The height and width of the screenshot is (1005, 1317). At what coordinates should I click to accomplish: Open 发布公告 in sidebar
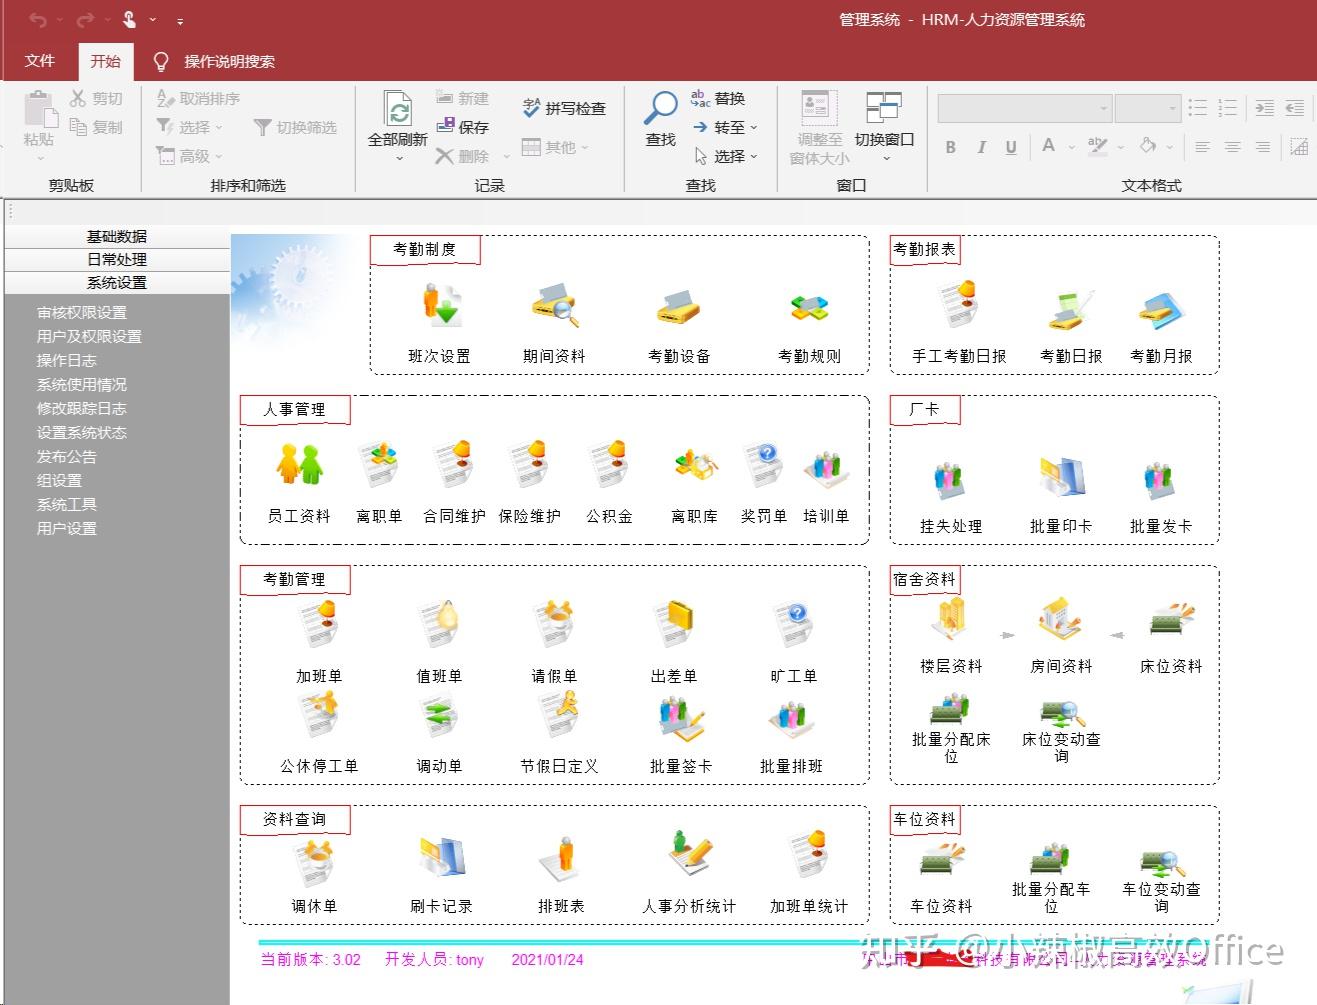pyautogui.click(x=66, y=456)
